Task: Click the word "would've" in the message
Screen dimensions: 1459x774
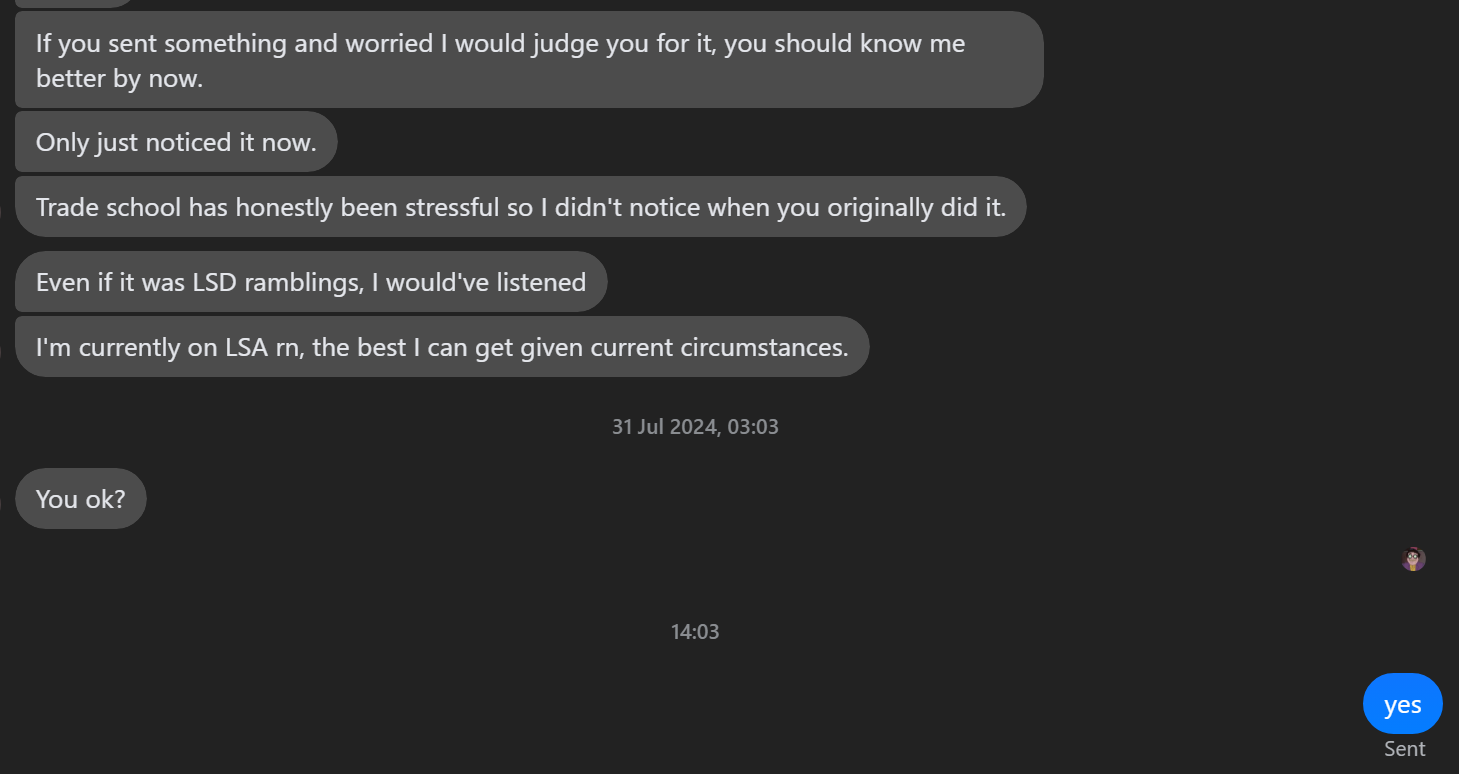Action: tap(436, 282)
